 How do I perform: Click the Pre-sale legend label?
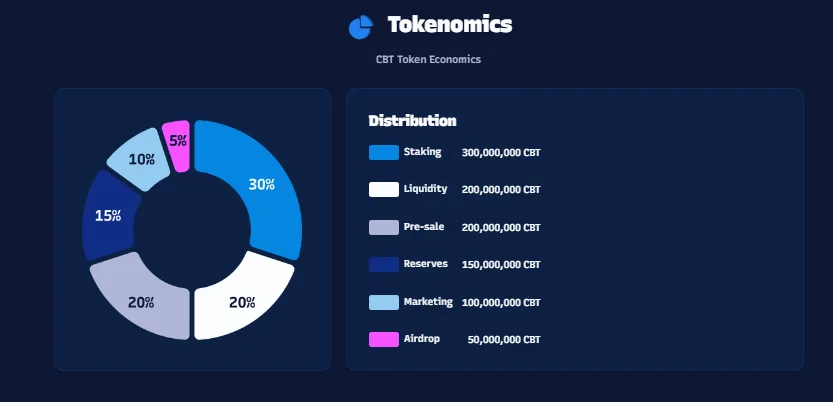point(423,227)
